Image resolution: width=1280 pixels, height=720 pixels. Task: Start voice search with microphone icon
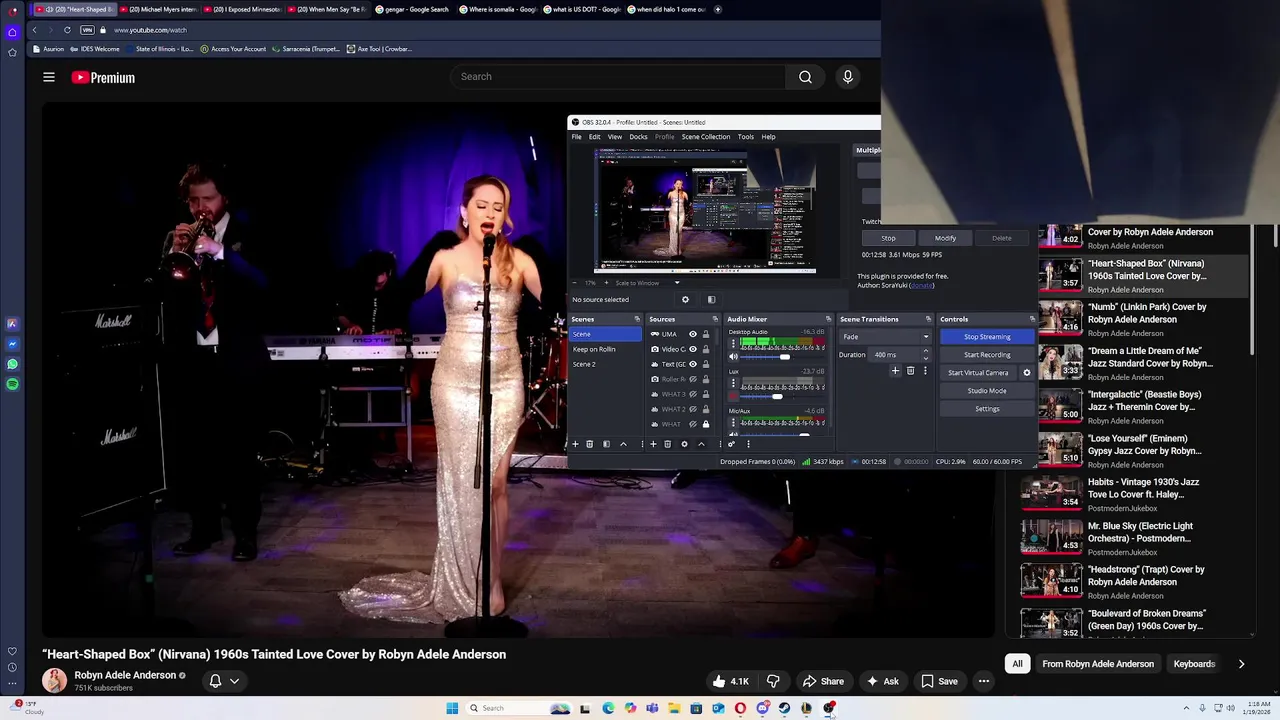point(847,77)
